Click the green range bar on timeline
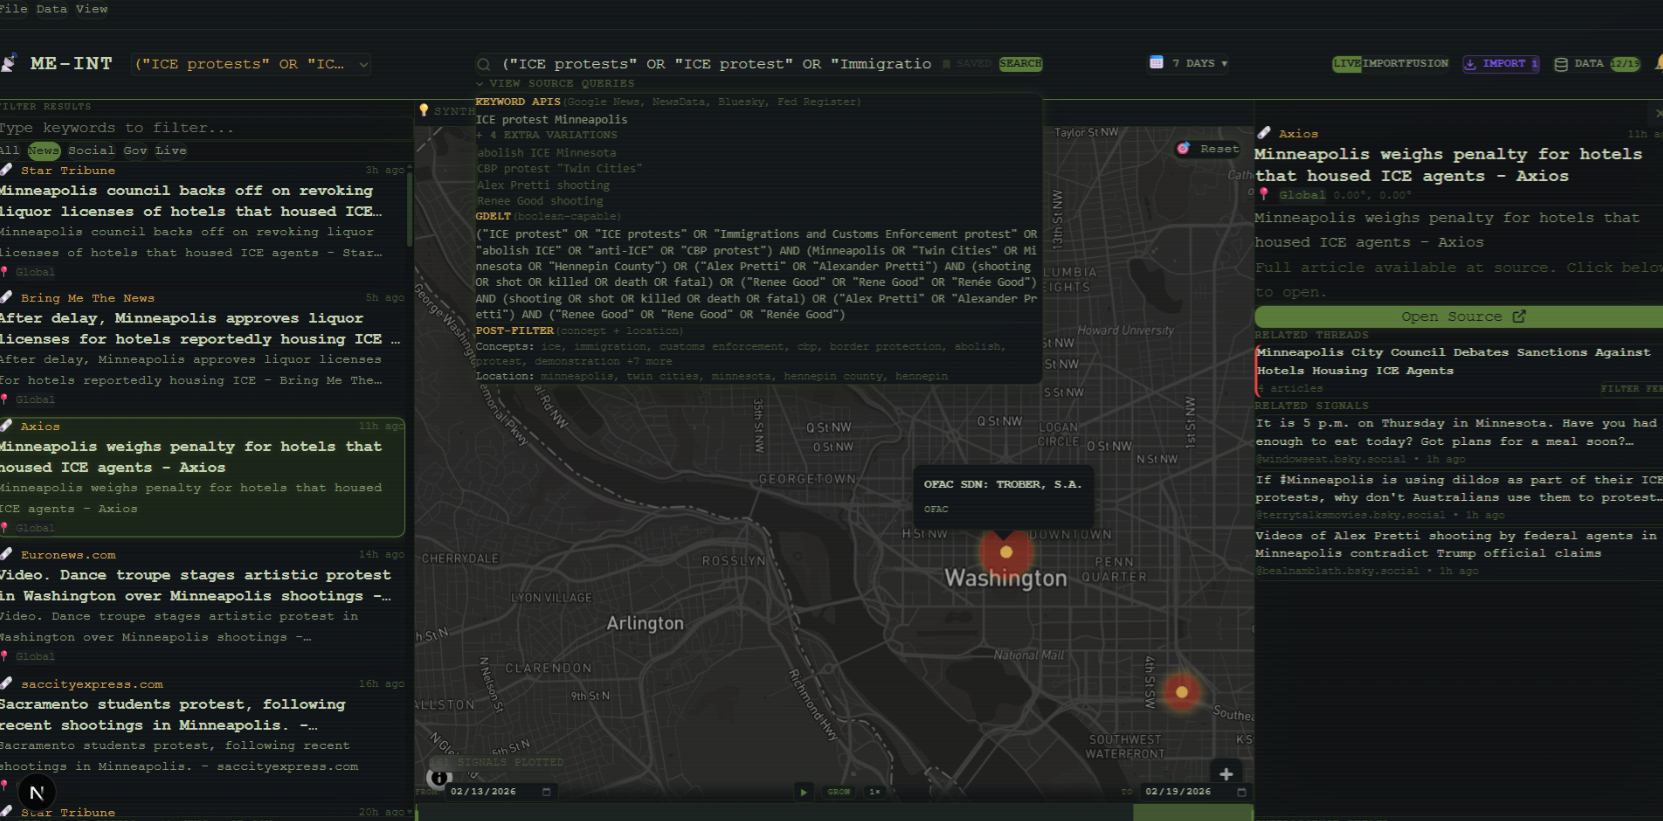Image resolution: width=1663 pixels, height=821 pixels. click(1192, 813)
